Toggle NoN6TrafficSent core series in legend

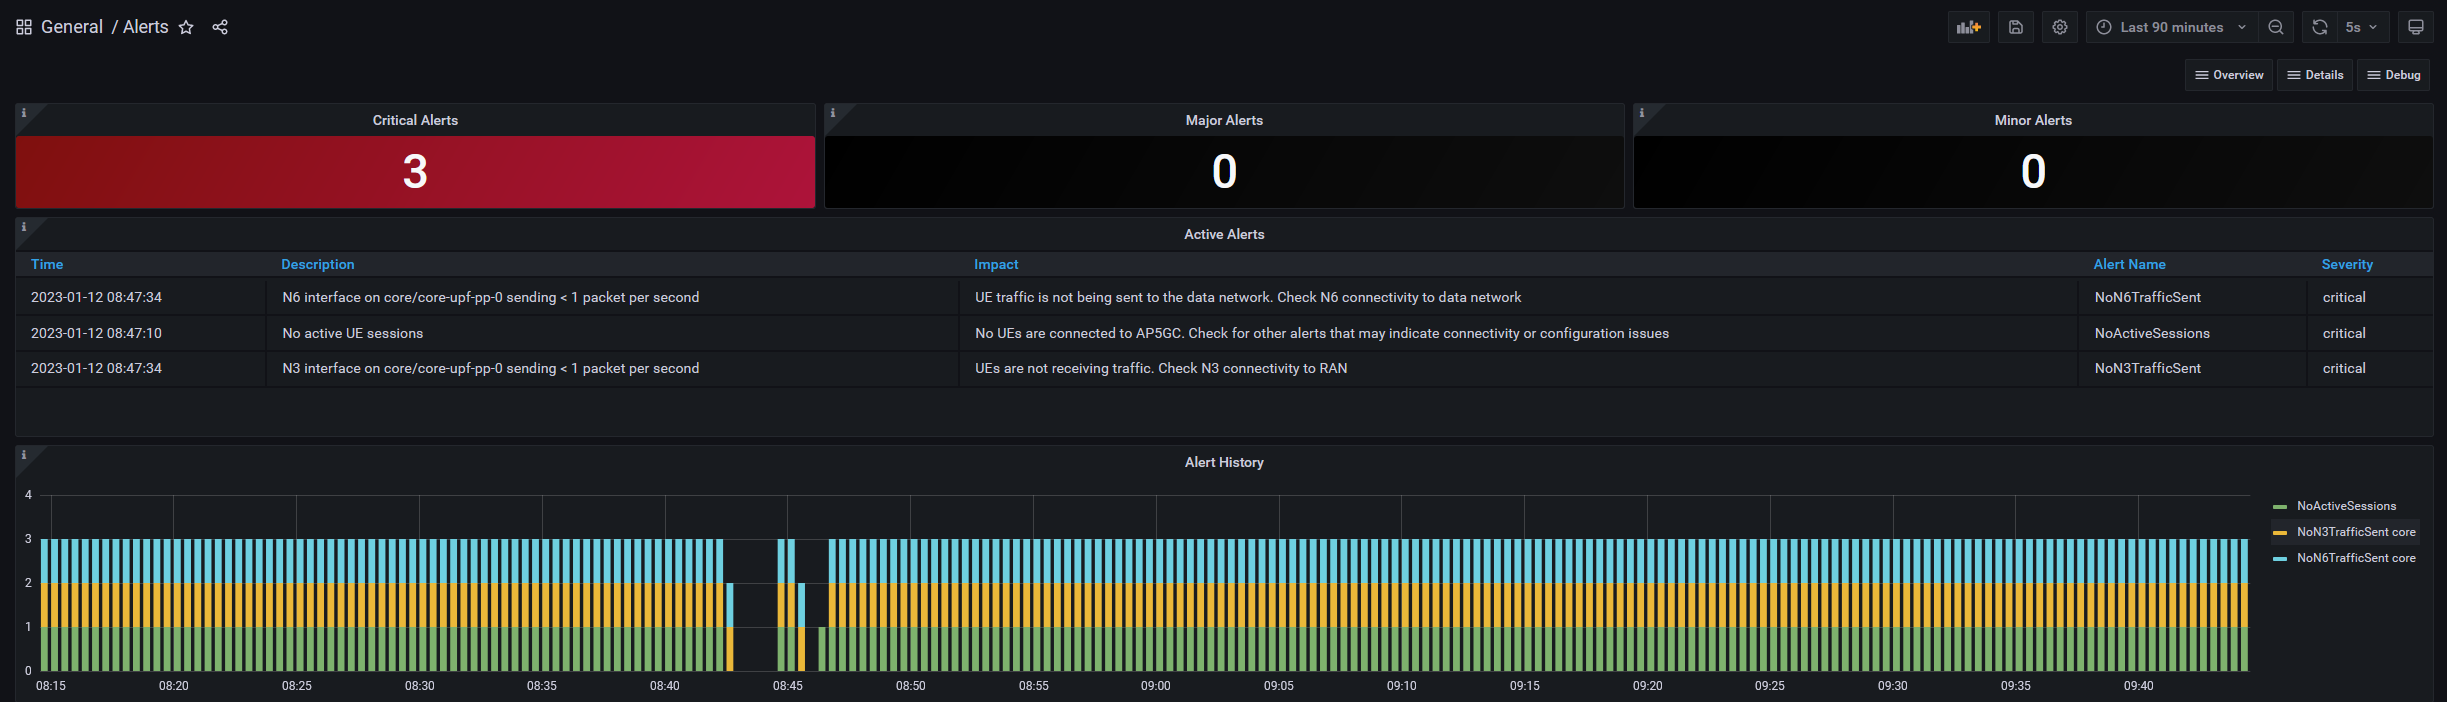(x=2356, y=558)
